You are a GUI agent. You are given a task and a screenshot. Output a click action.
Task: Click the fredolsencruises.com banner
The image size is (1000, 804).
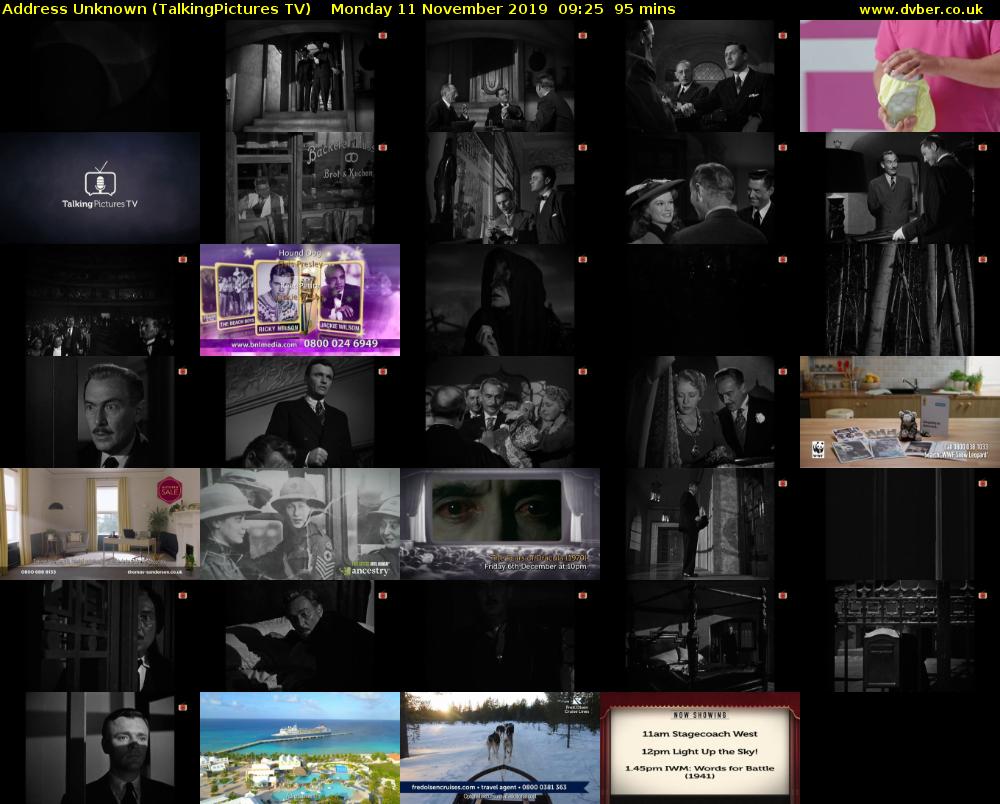[x=494, y=787]
